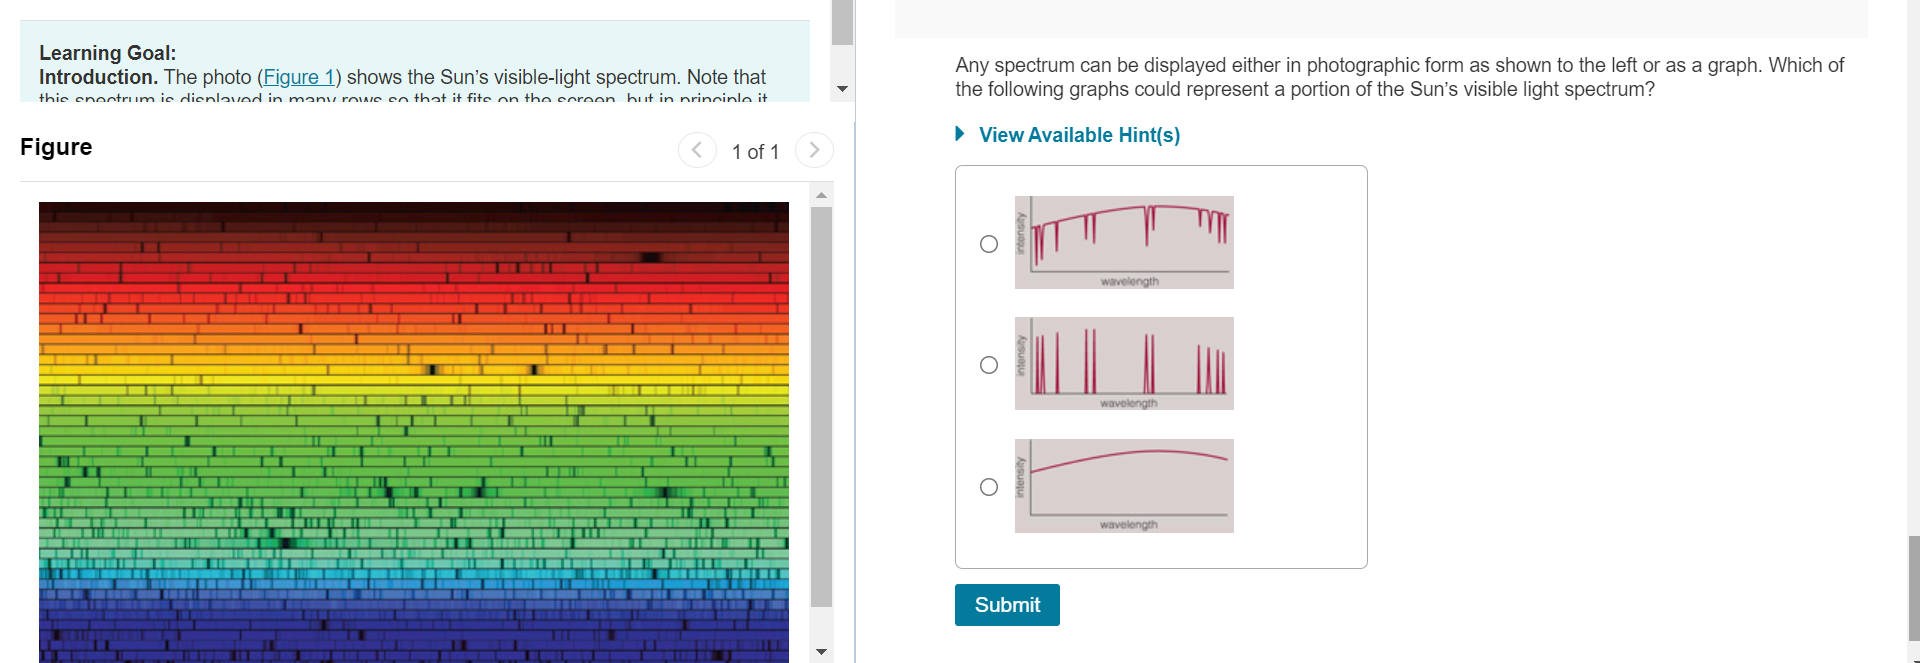Go to the next figure arrow
This screenshot has width=1920, height=663.
(x=814, y=150)
